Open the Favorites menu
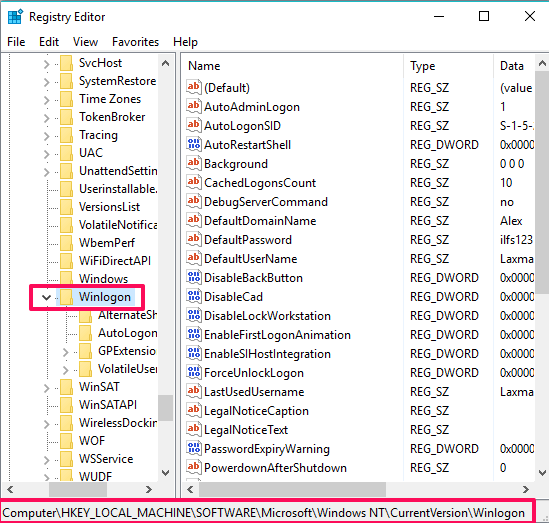 [x=135, y=42]
